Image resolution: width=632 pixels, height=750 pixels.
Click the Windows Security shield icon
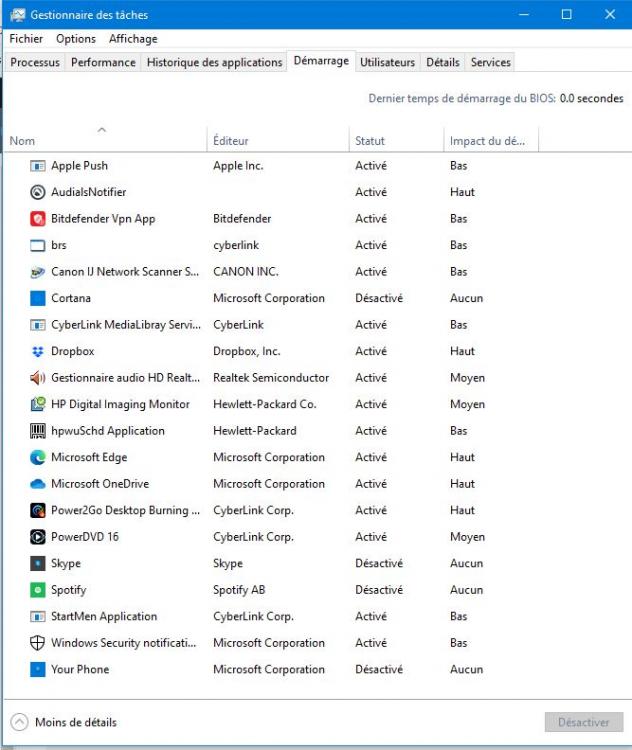(x=37, y=643)
